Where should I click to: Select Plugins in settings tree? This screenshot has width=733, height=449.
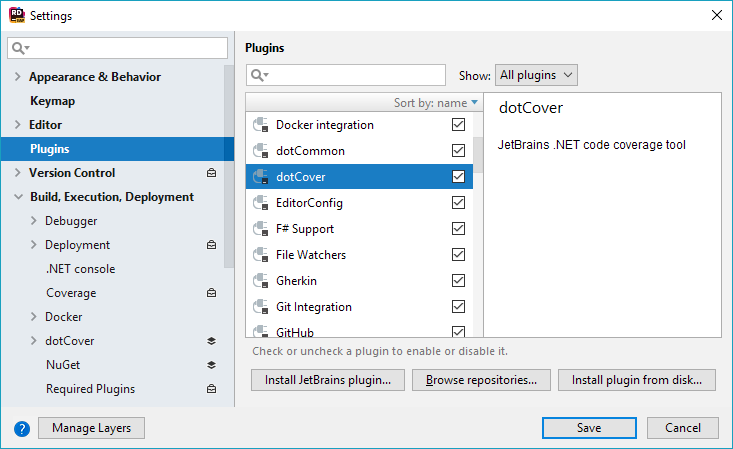tap(117, 149)
